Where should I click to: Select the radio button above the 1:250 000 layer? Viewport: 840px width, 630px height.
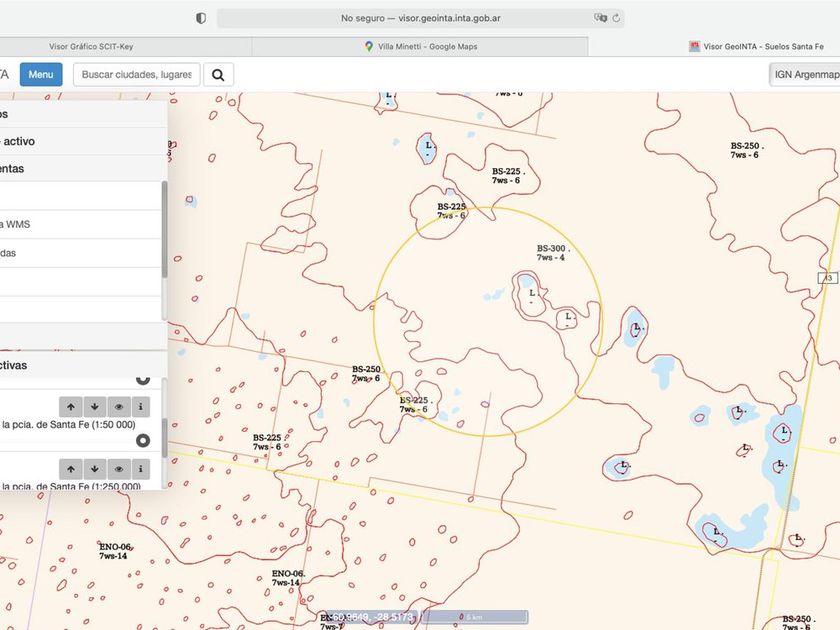pyautogui.click(x=143, y=440)
